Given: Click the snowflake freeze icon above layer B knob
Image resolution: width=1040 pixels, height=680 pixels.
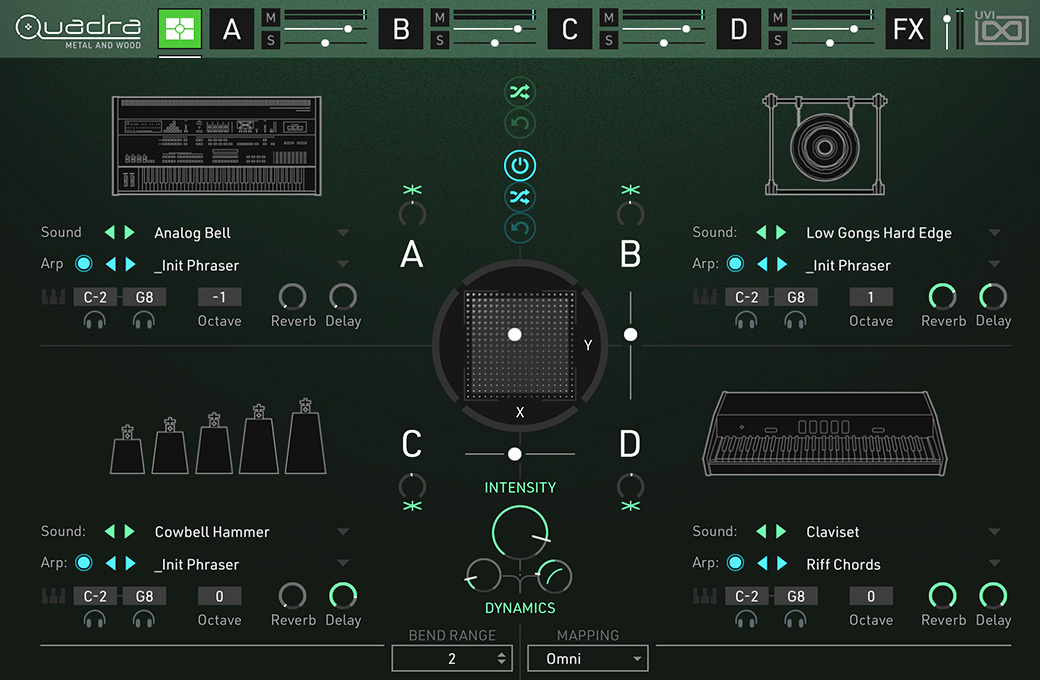Looking at the screenshot, I should [630, 190].
